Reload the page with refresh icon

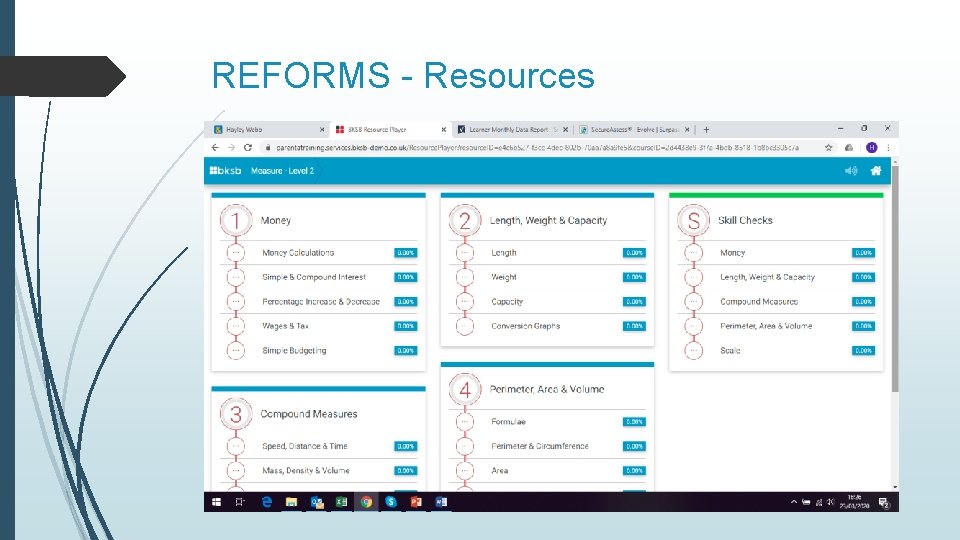coord(248,148)
